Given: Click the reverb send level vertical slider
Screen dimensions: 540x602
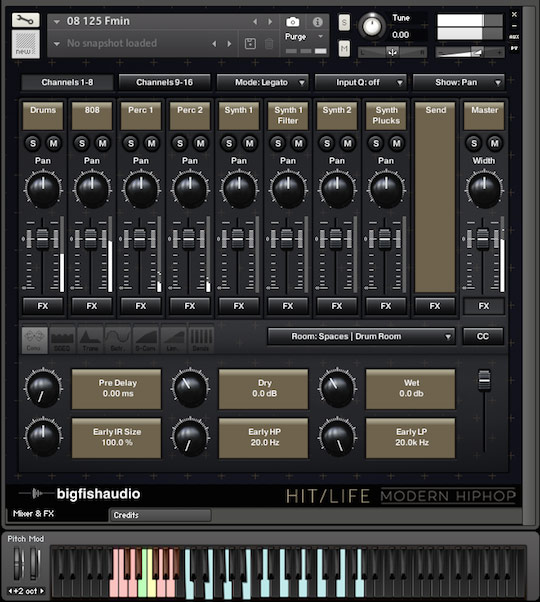Looking at the screenshot, I should [x=484, y=380].
